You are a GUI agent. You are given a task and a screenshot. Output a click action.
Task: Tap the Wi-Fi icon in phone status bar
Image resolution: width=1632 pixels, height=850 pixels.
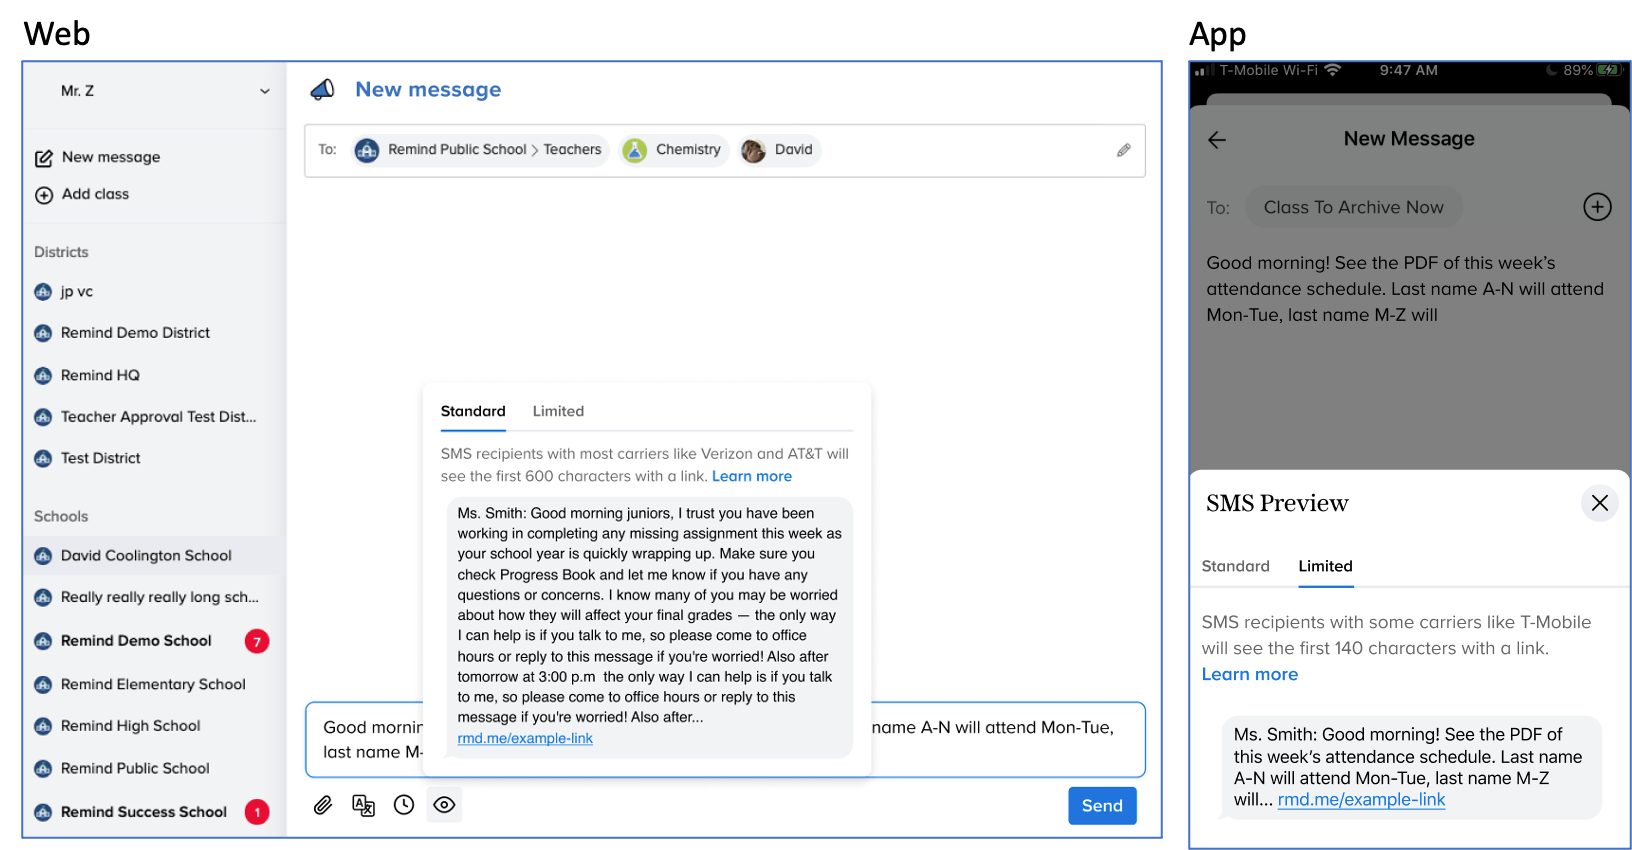1332,71
